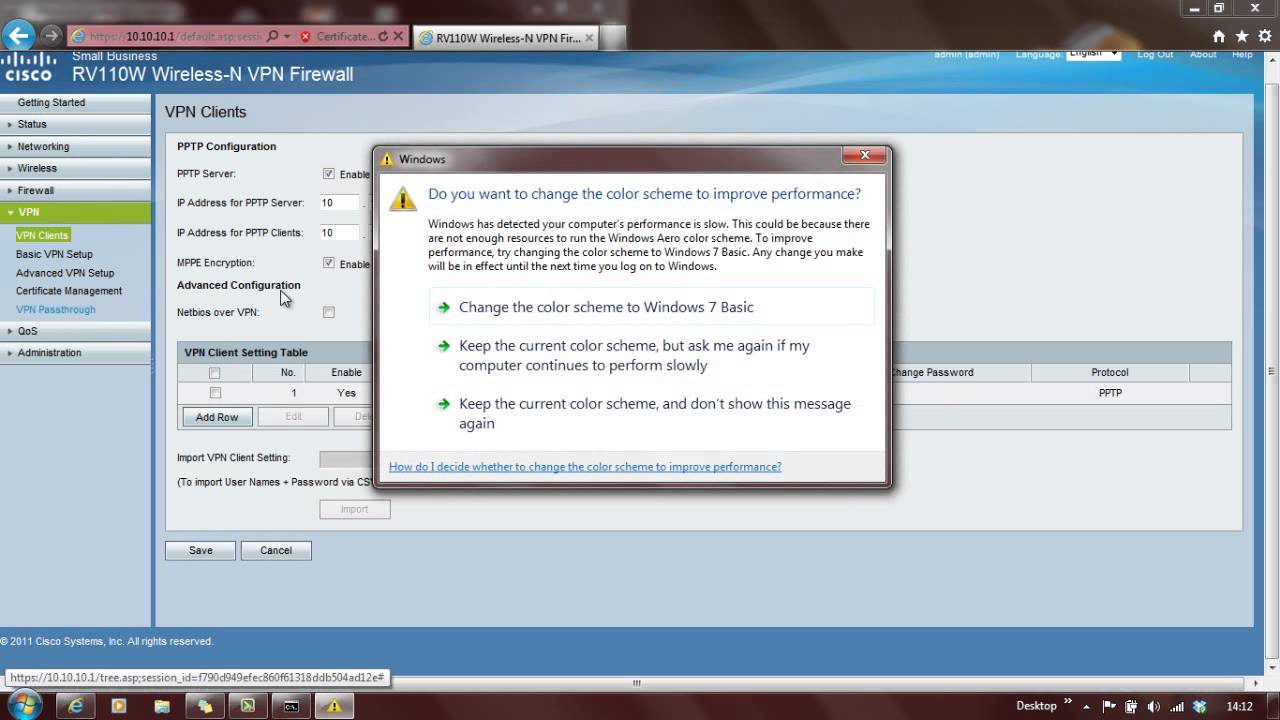Click the Log Out link

tap(1155, 54)
